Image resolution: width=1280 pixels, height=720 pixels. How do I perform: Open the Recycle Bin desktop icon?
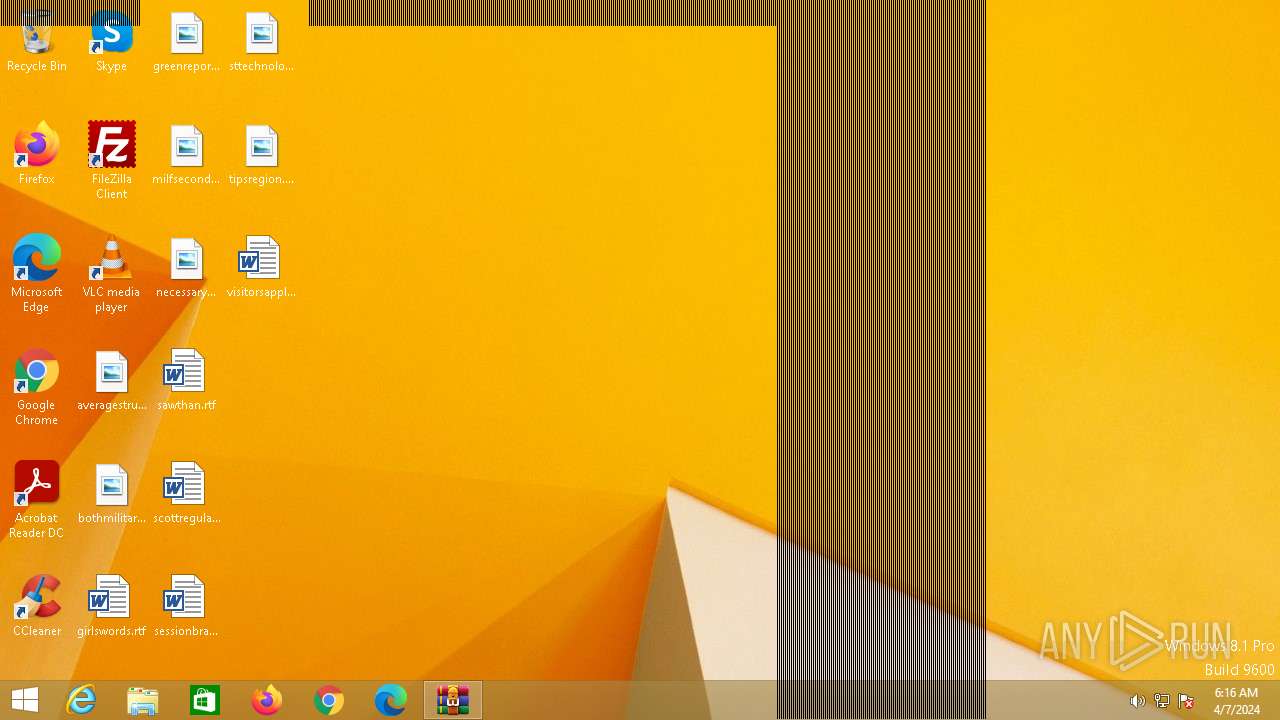[37, 40]
